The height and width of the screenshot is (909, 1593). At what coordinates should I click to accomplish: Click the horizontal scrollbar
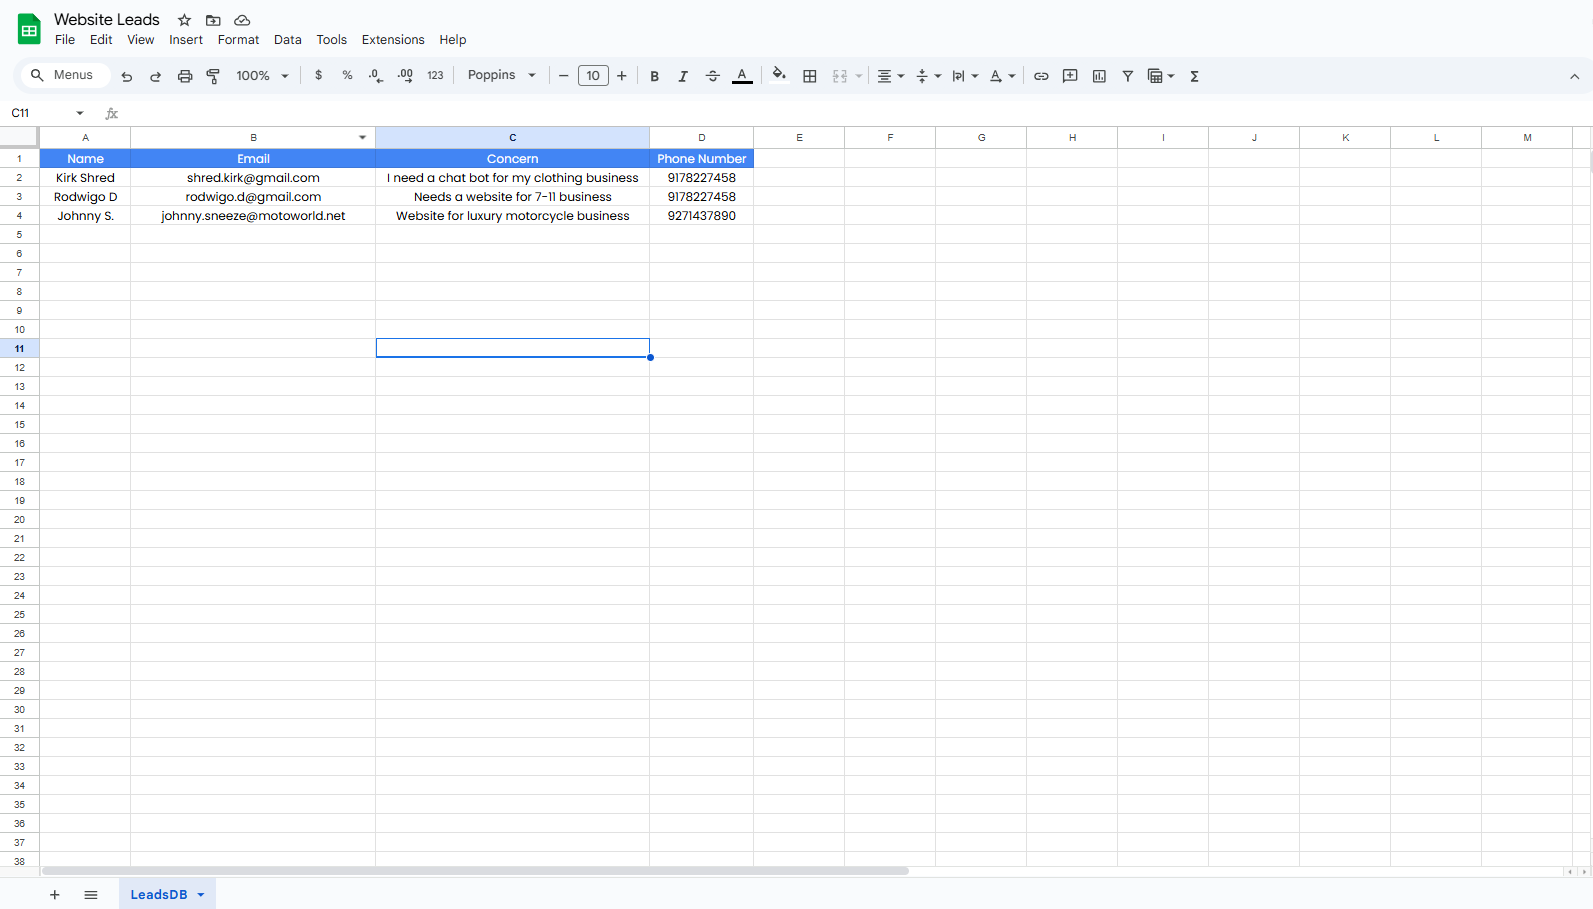[475, 871]
